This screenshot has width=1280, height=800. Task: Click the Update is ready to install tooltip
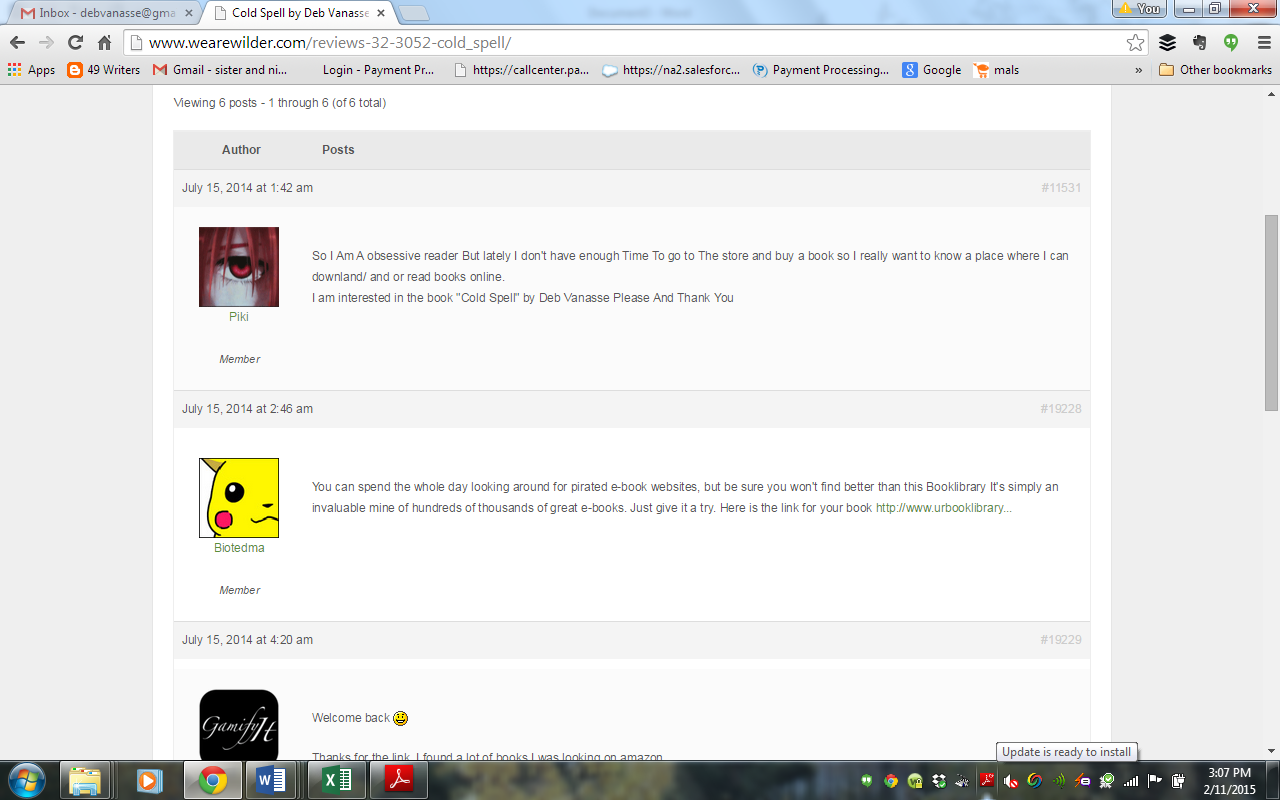click(x=1066, y=752)
